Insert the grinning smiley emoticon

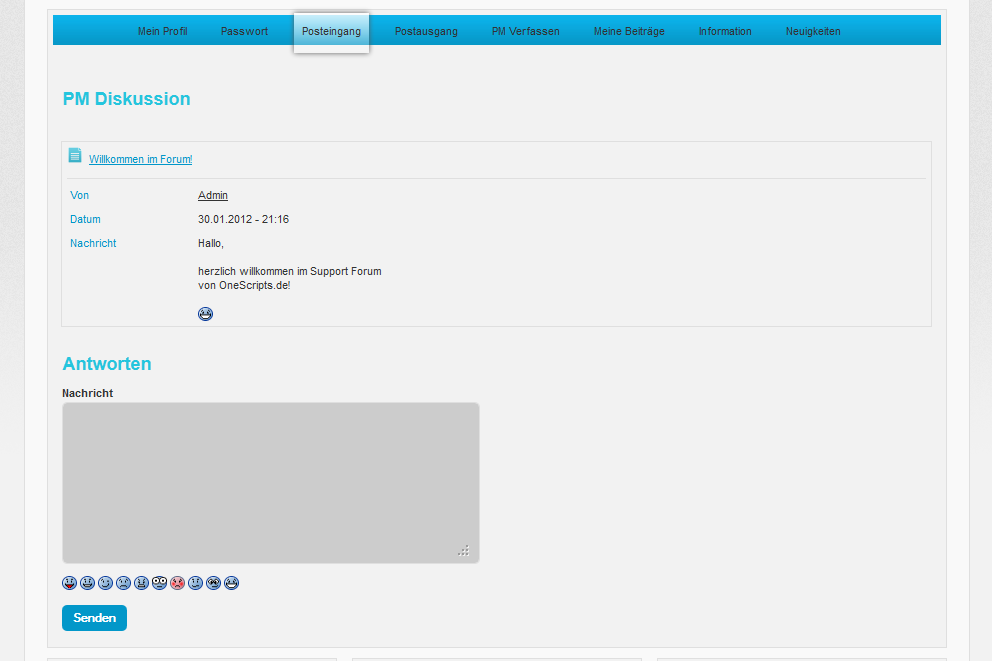point(87,583)
